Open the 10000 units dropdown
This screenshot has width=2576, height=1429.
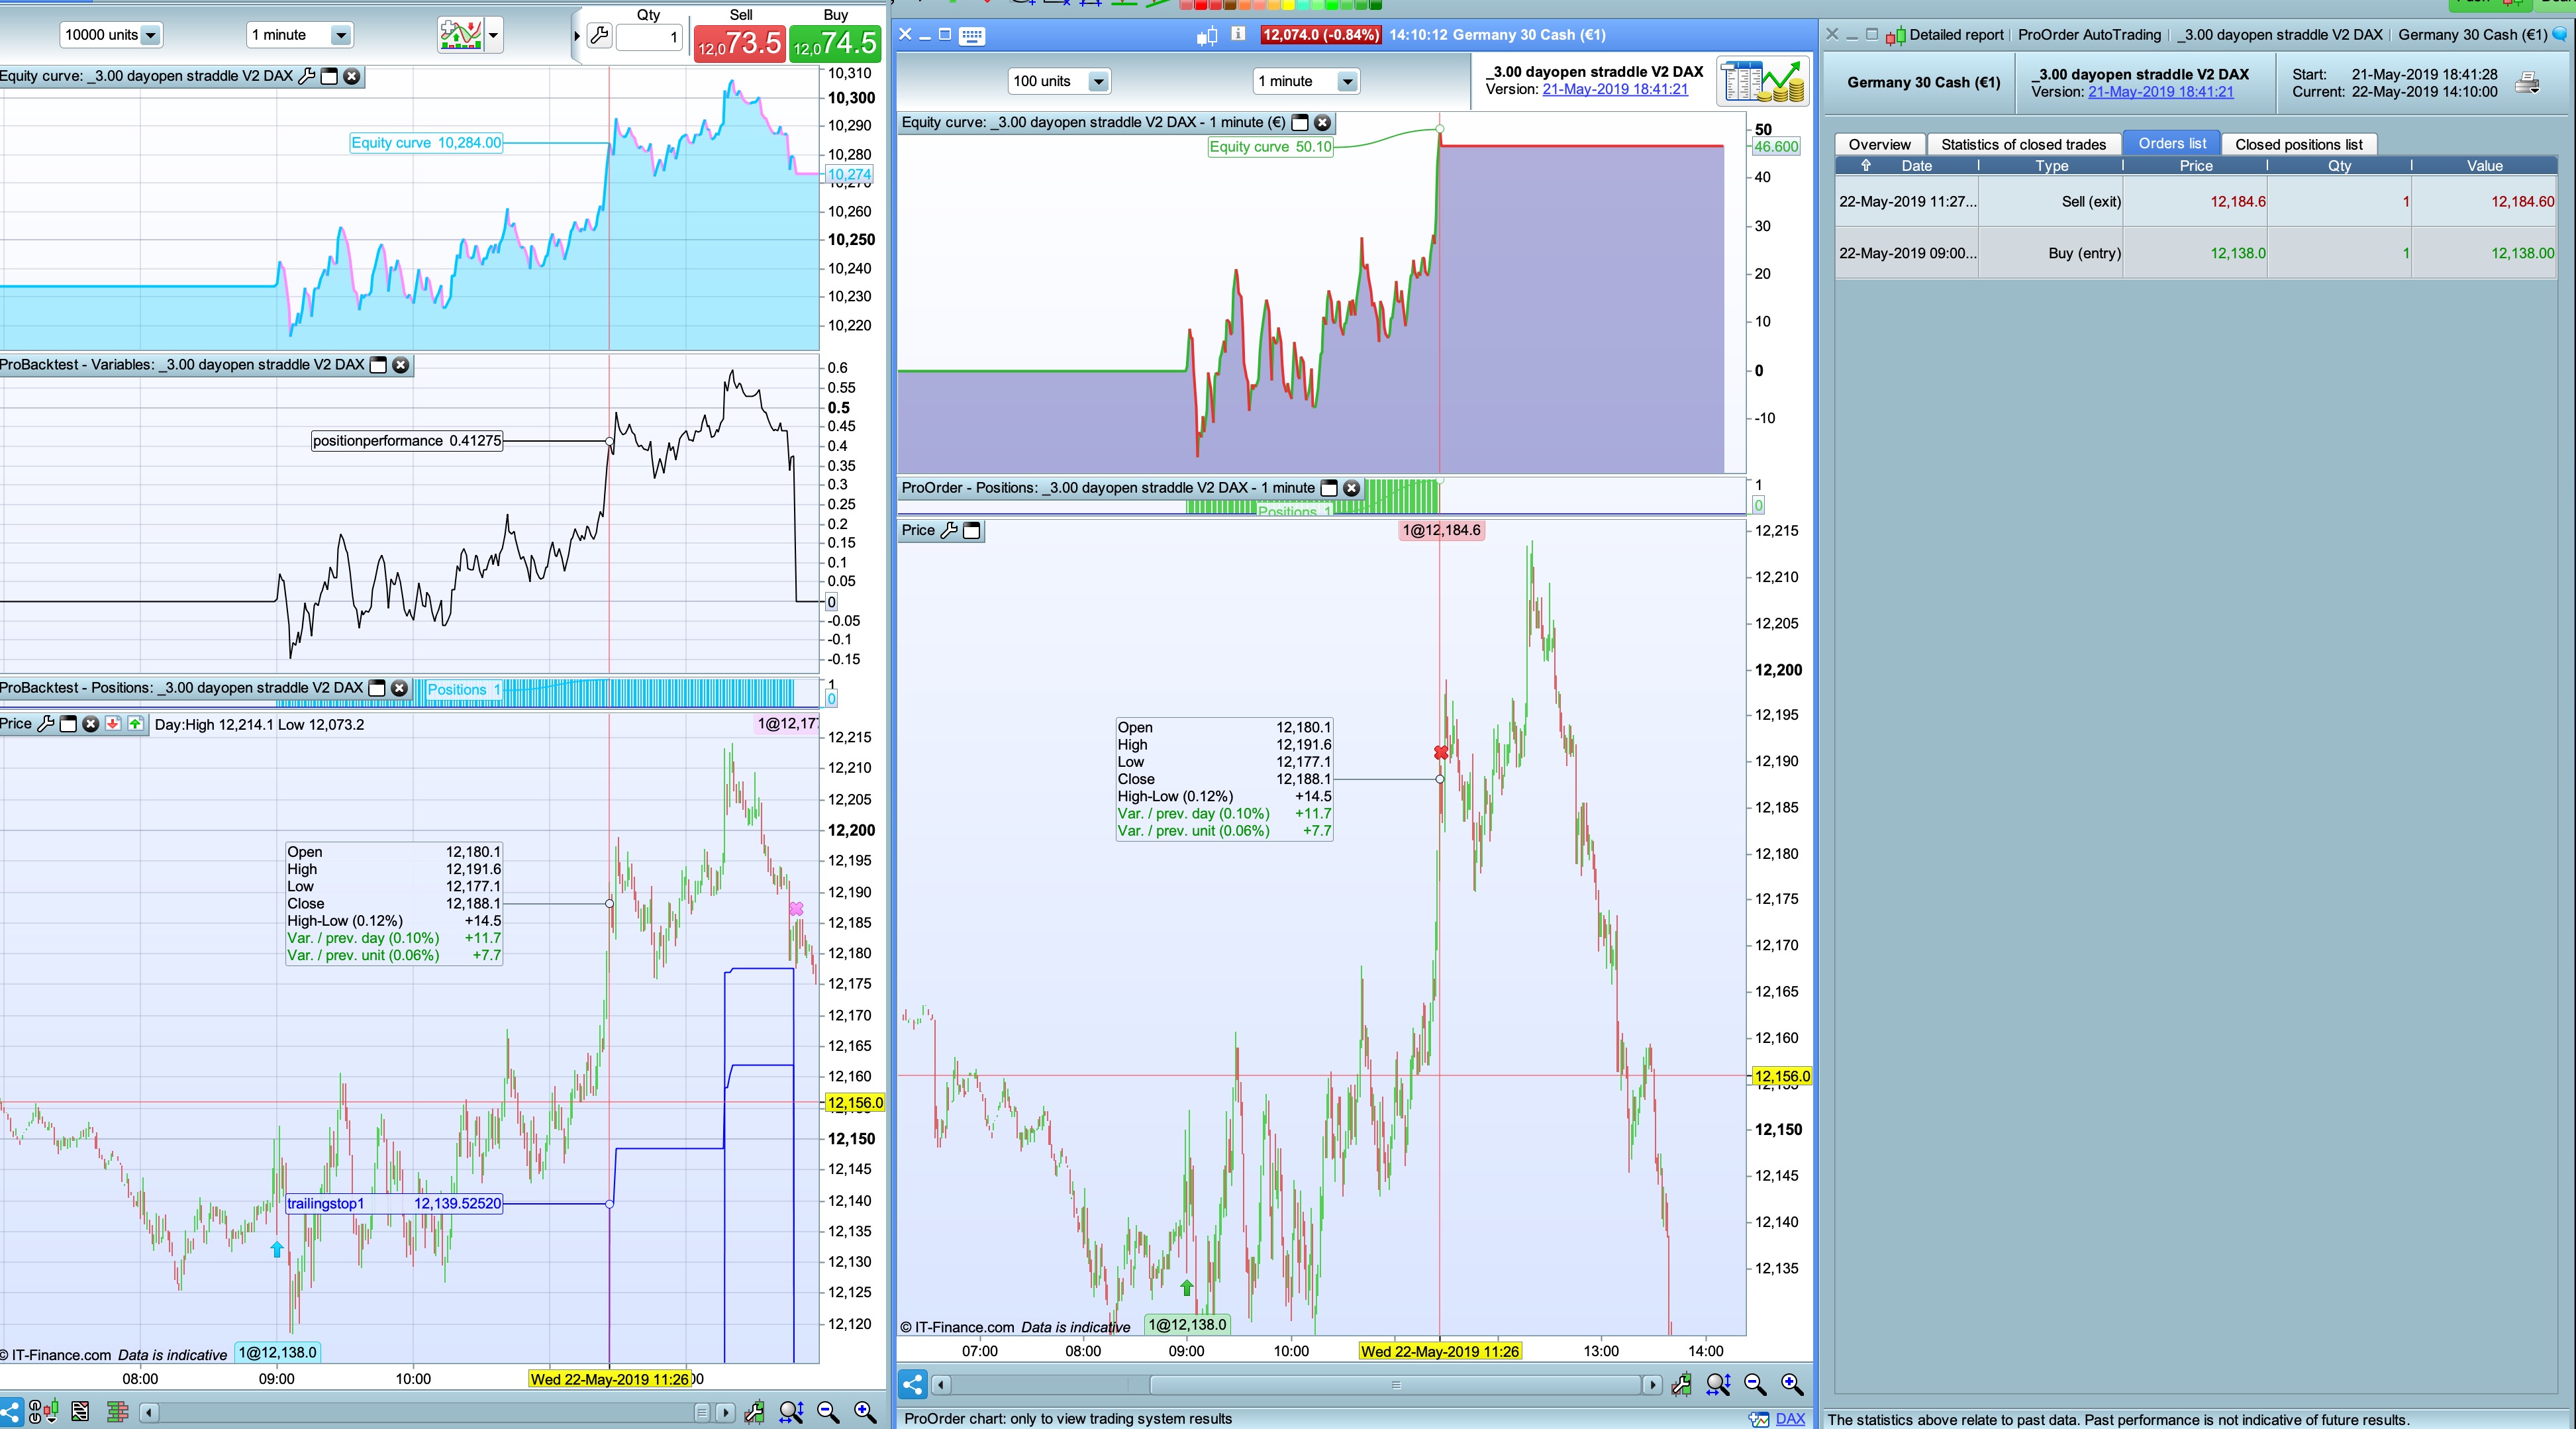(x=150, y=35)
